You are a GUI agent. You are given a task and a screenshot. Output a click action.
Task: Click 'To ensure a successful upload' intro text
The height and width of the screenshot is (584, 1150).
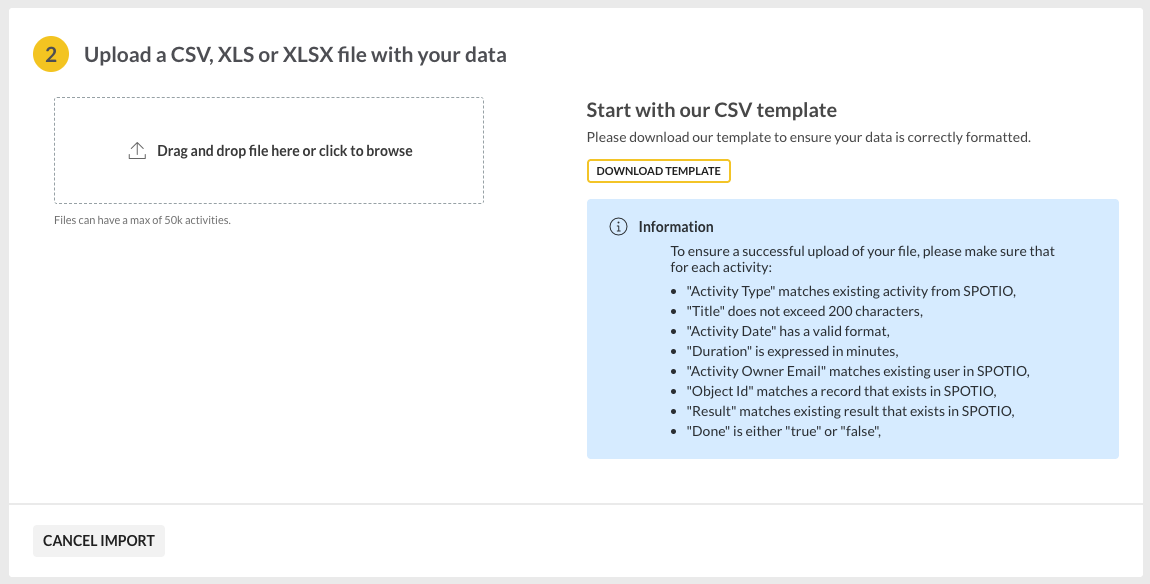[x=862, y=258]
